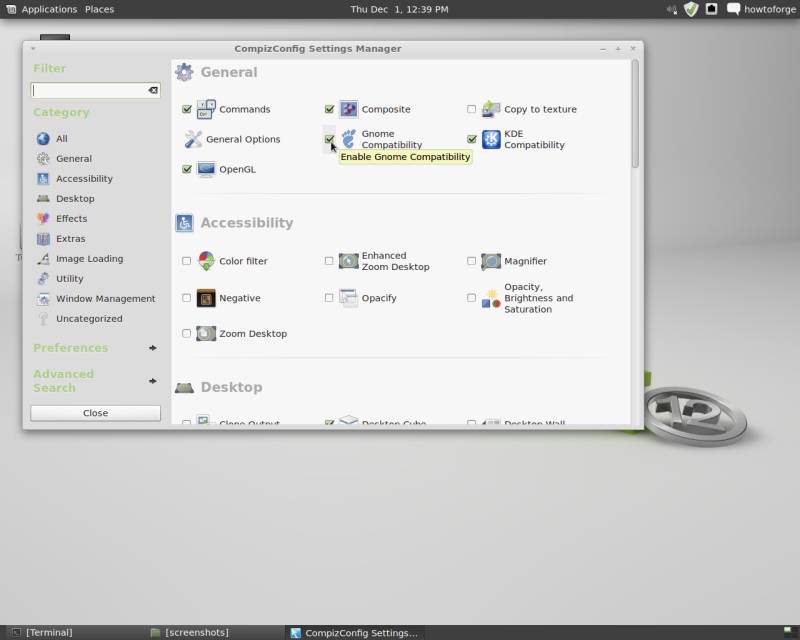Screen dimensions: 800x640
Task: Click the General section gear icon
Action: point(184,72)
